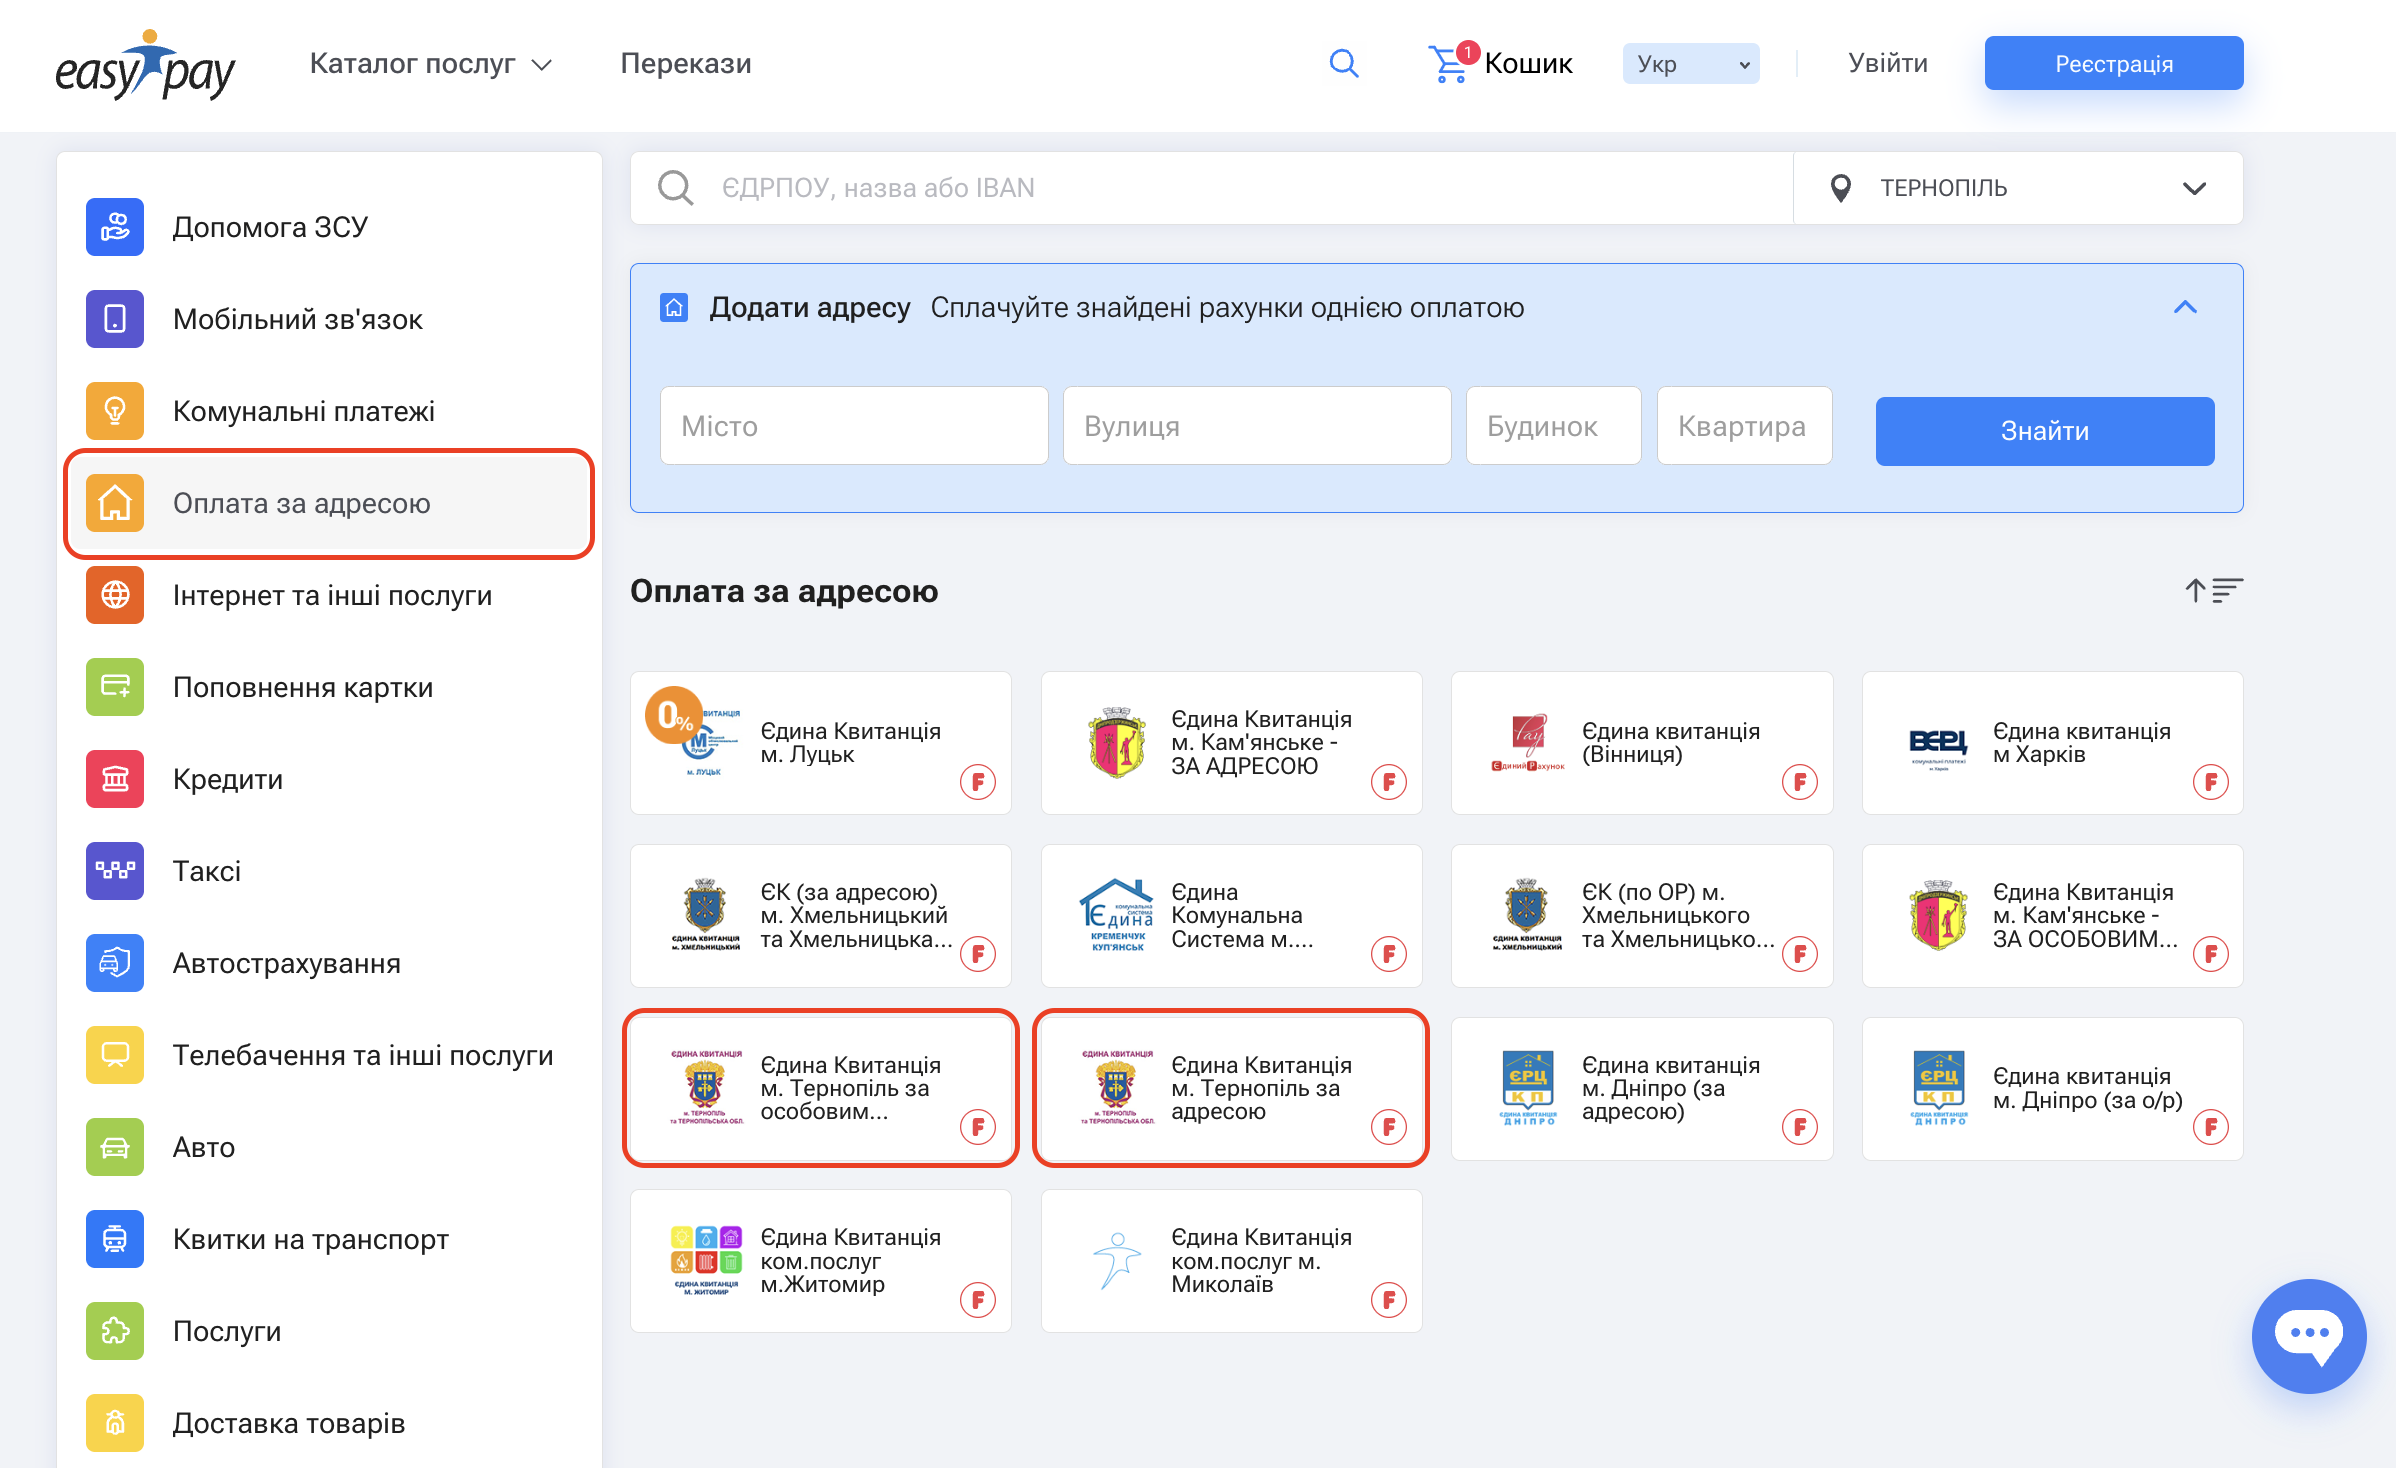Open the easypay logo home link
The height and width of the screenshot is (1468, 2396).
tap(145, 65)
